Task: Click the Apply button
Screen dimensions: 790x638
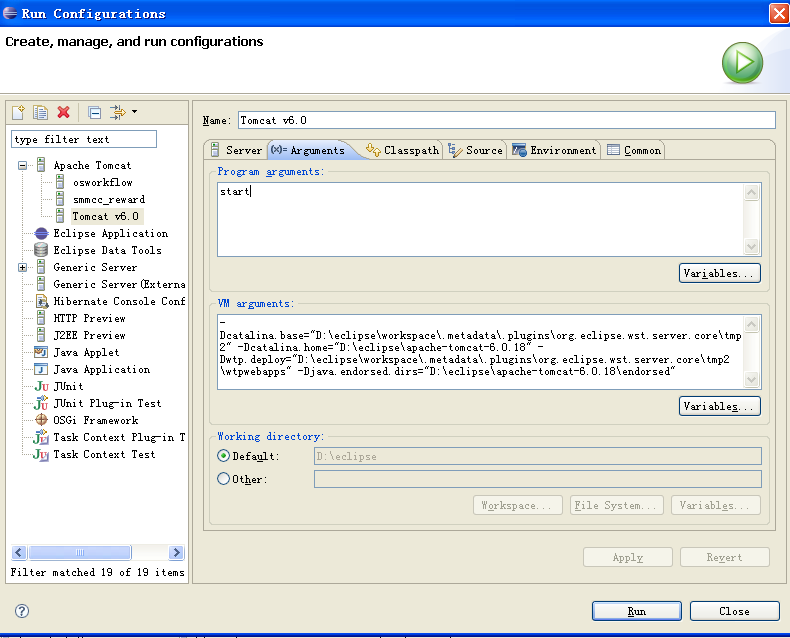Action: pyautogui.click(x=627, y=557)
